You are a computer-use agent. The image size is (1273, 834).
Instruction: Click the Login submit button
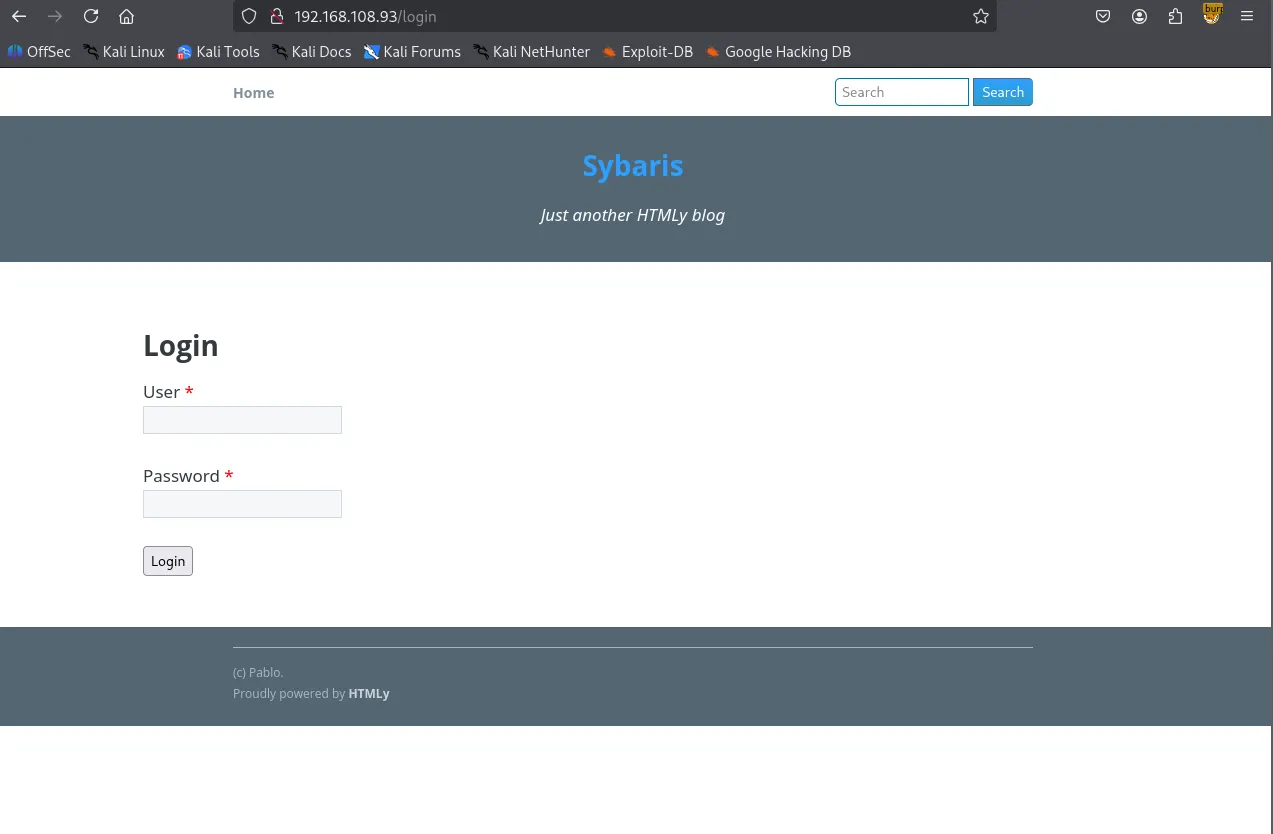(x=168, y=561)
